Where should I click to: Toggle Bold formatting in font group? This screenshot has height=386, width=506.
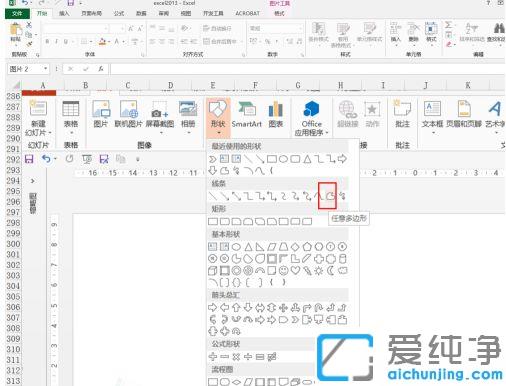(47, 41)
